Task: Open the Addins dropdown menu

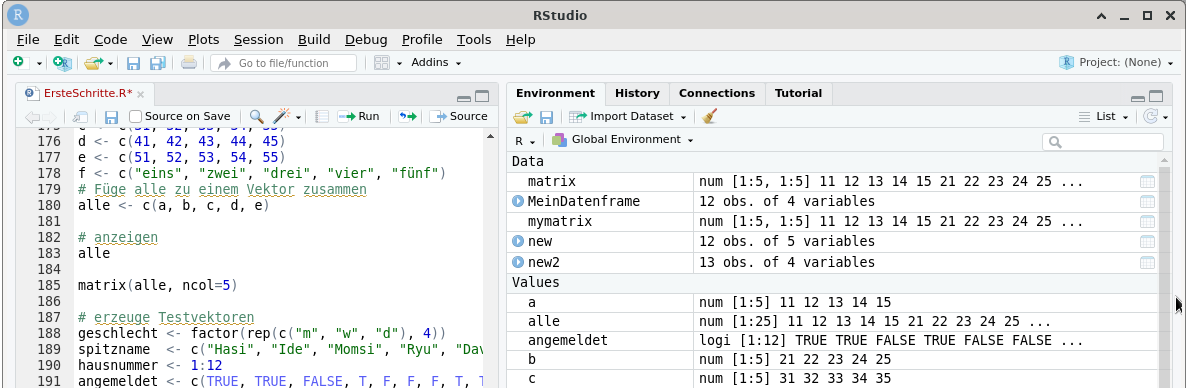Action: (x=436, y=63)
